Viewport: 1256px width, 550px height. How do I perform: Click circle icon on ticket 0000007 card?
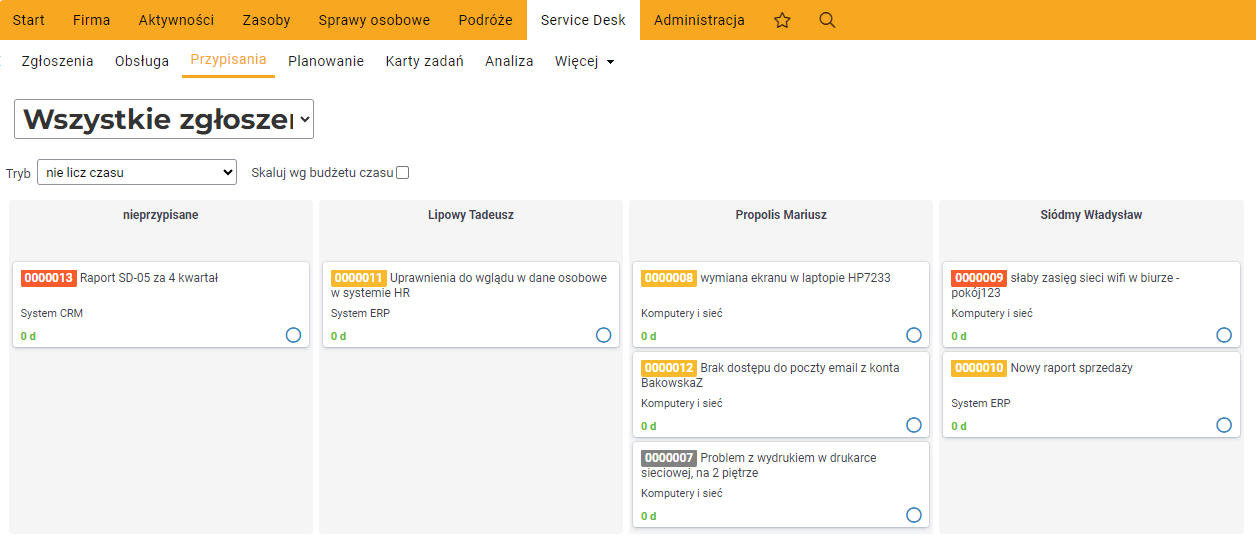click(x=913, y=515)
